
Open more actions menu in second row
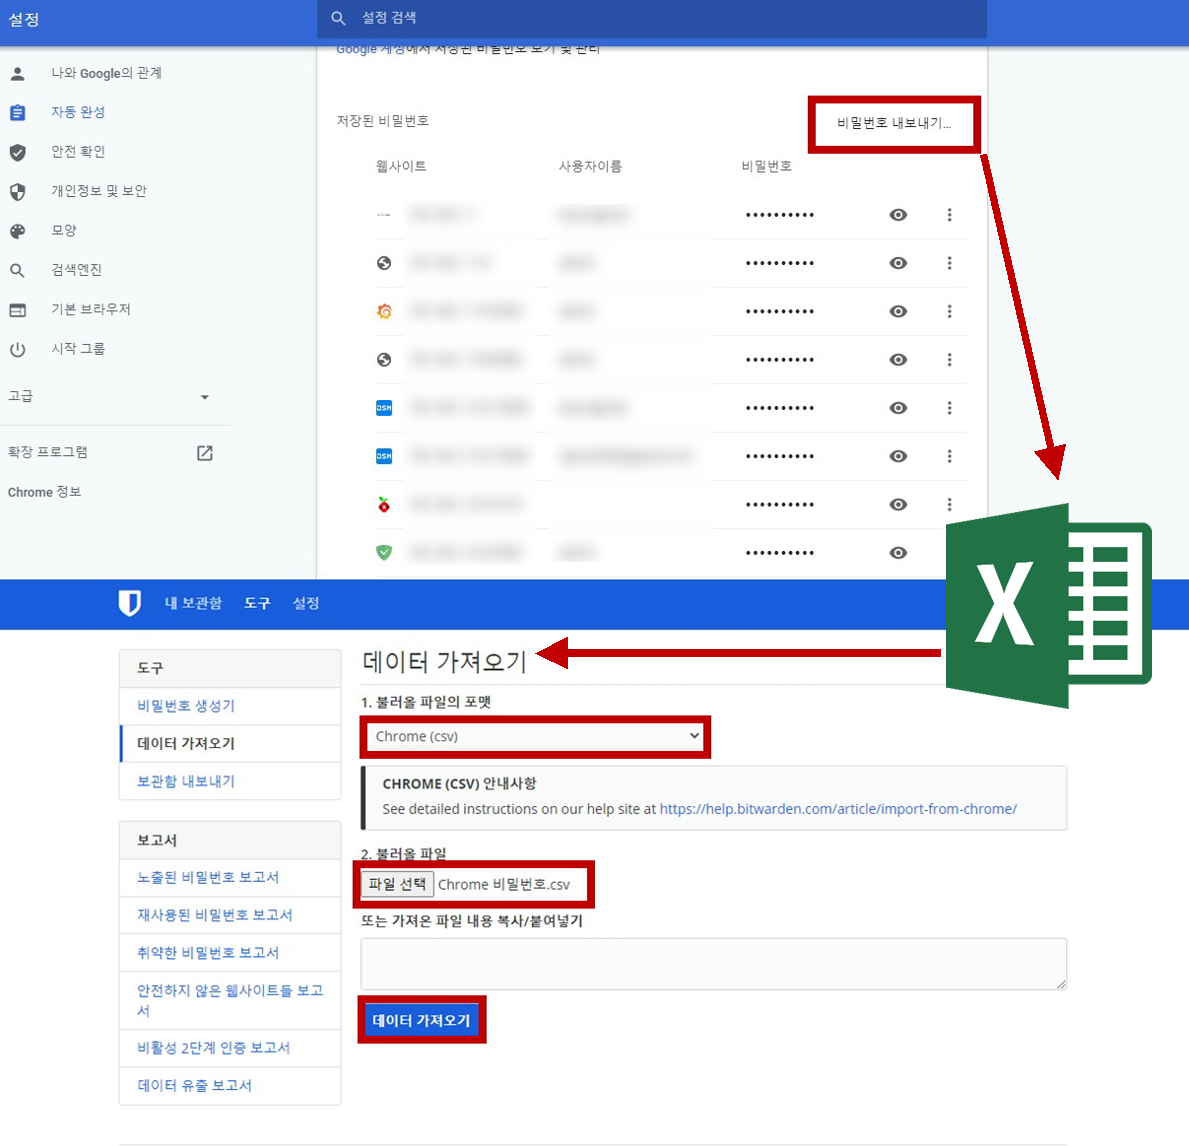click(x=949, y=263)
